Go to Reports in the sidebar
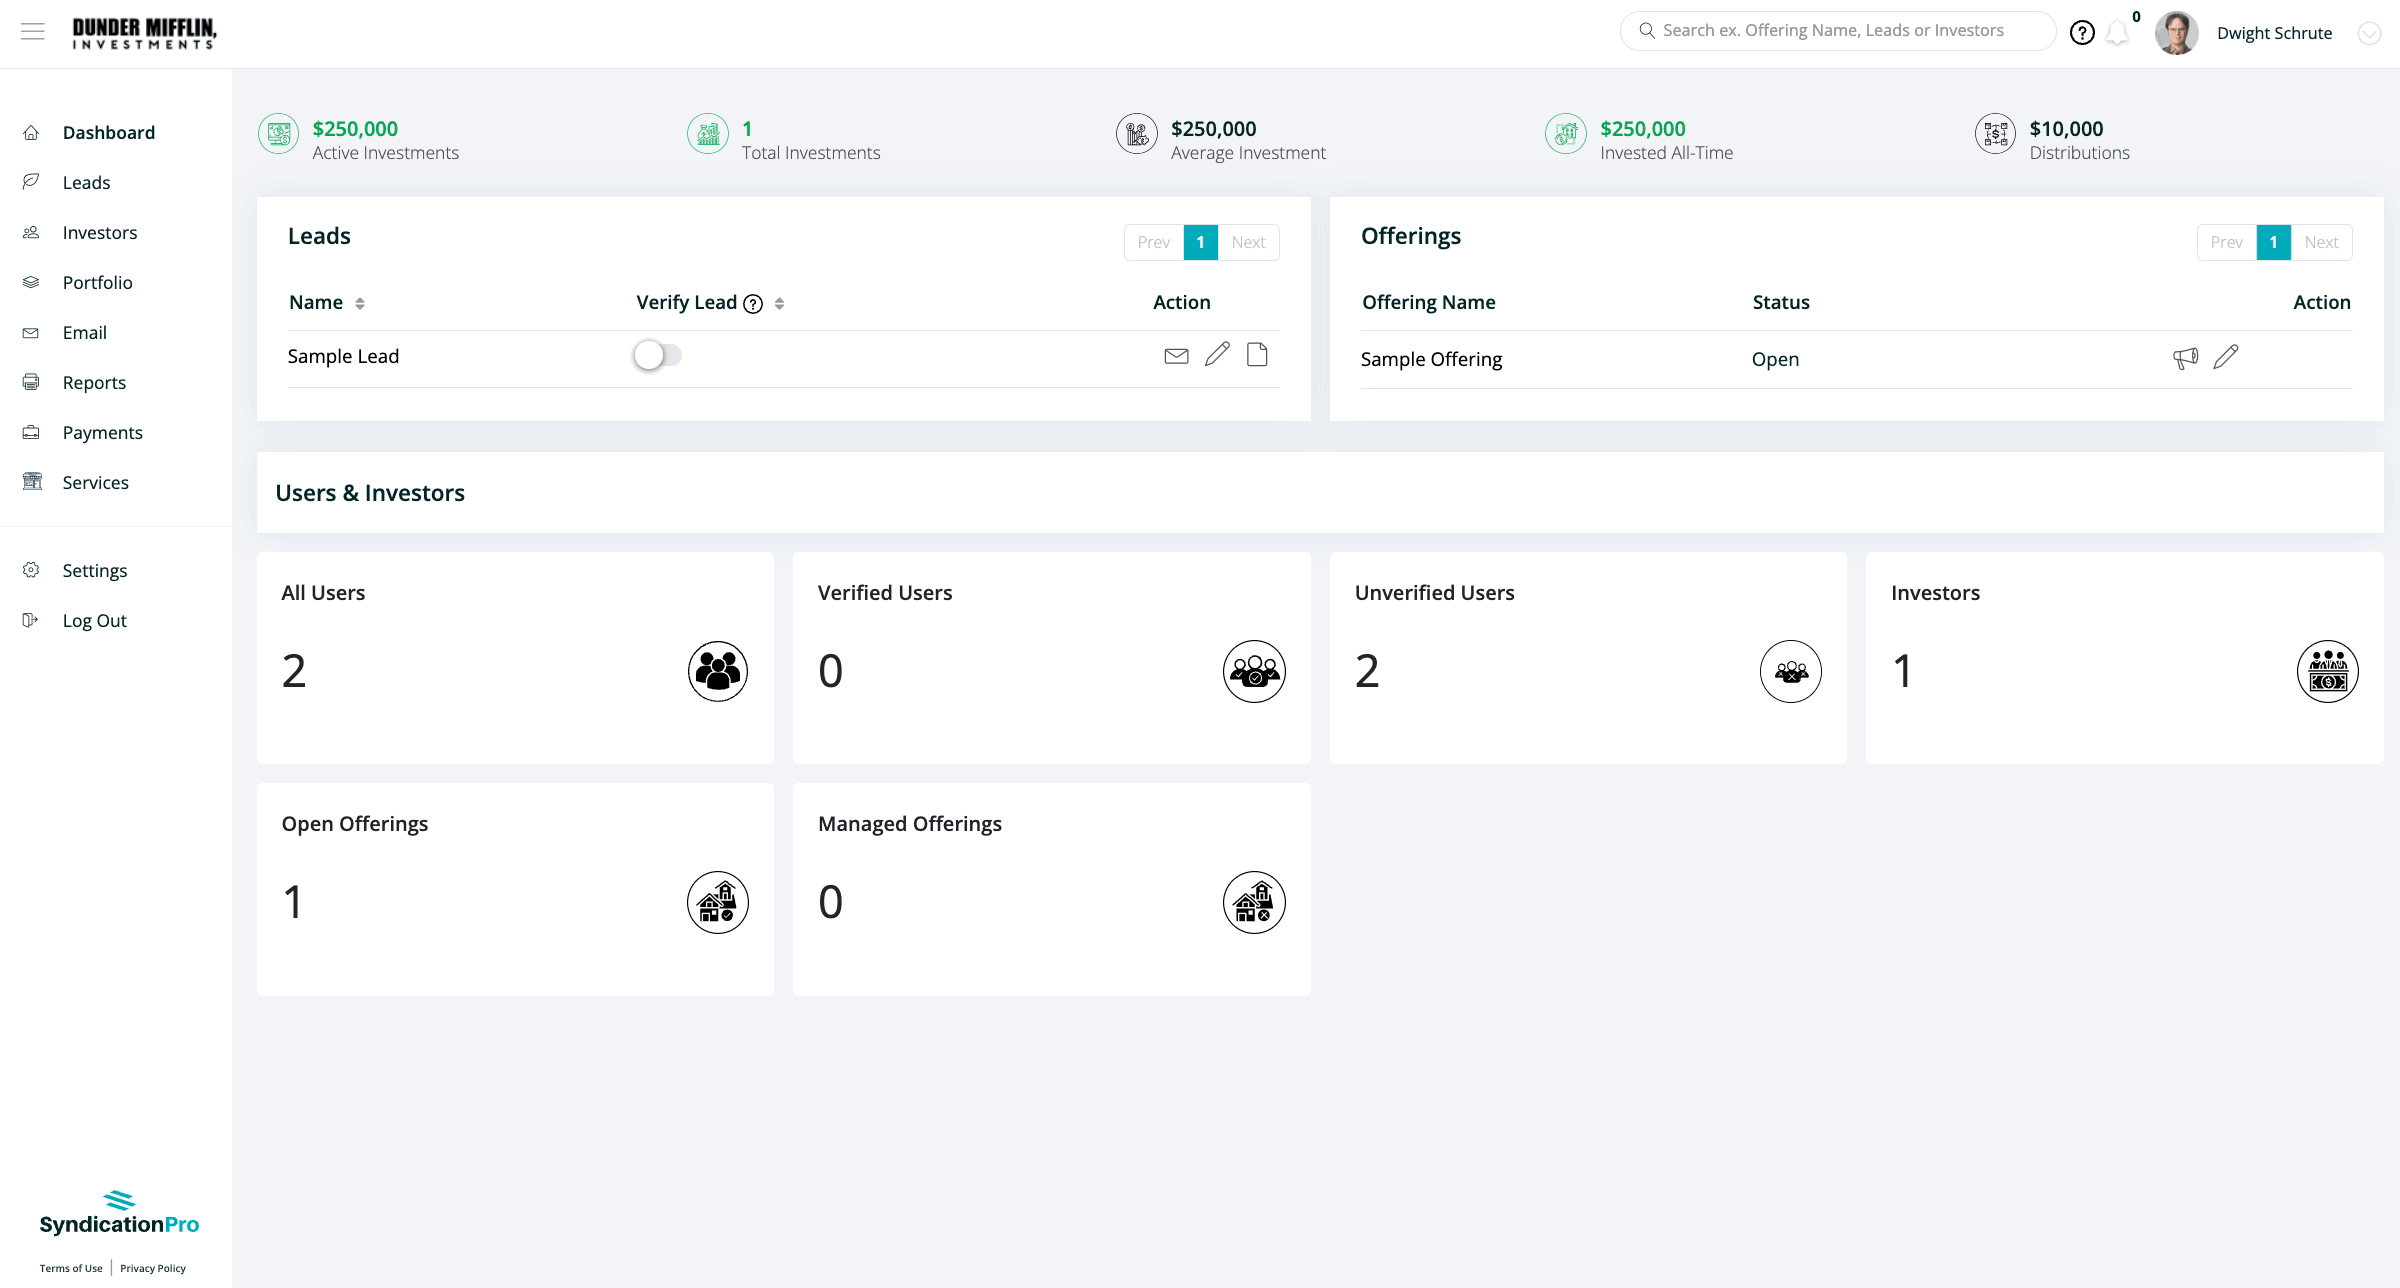This screenshot has height=1288, width=2400. pos(94,383)
